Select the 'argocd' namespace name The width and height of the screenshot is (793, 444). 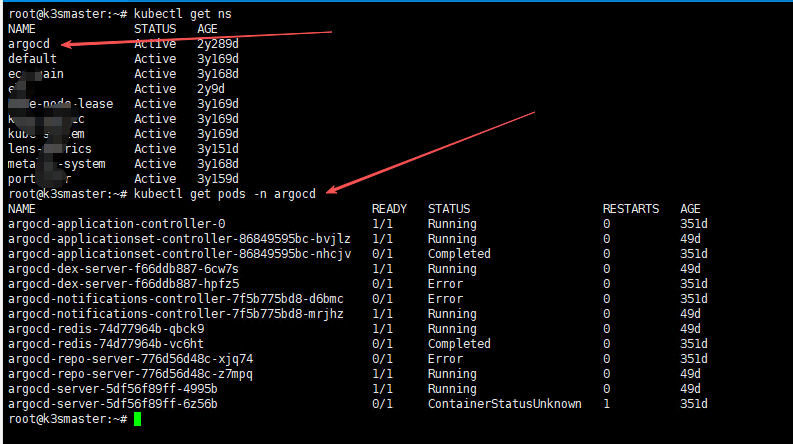pos(29,45)
